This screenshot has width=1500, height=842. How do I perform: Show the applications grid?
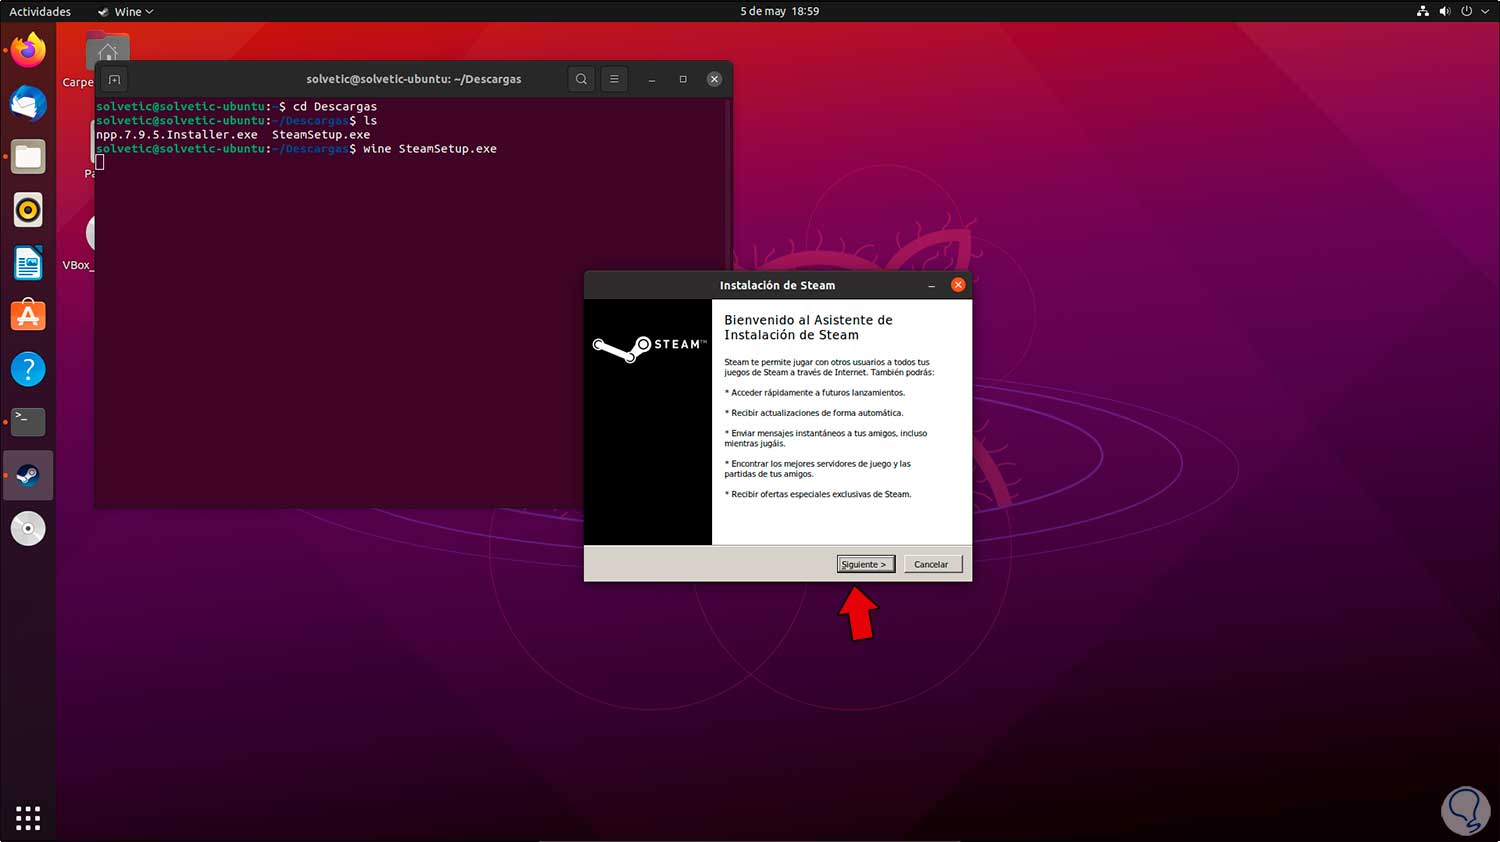click(x=28, y=818)
